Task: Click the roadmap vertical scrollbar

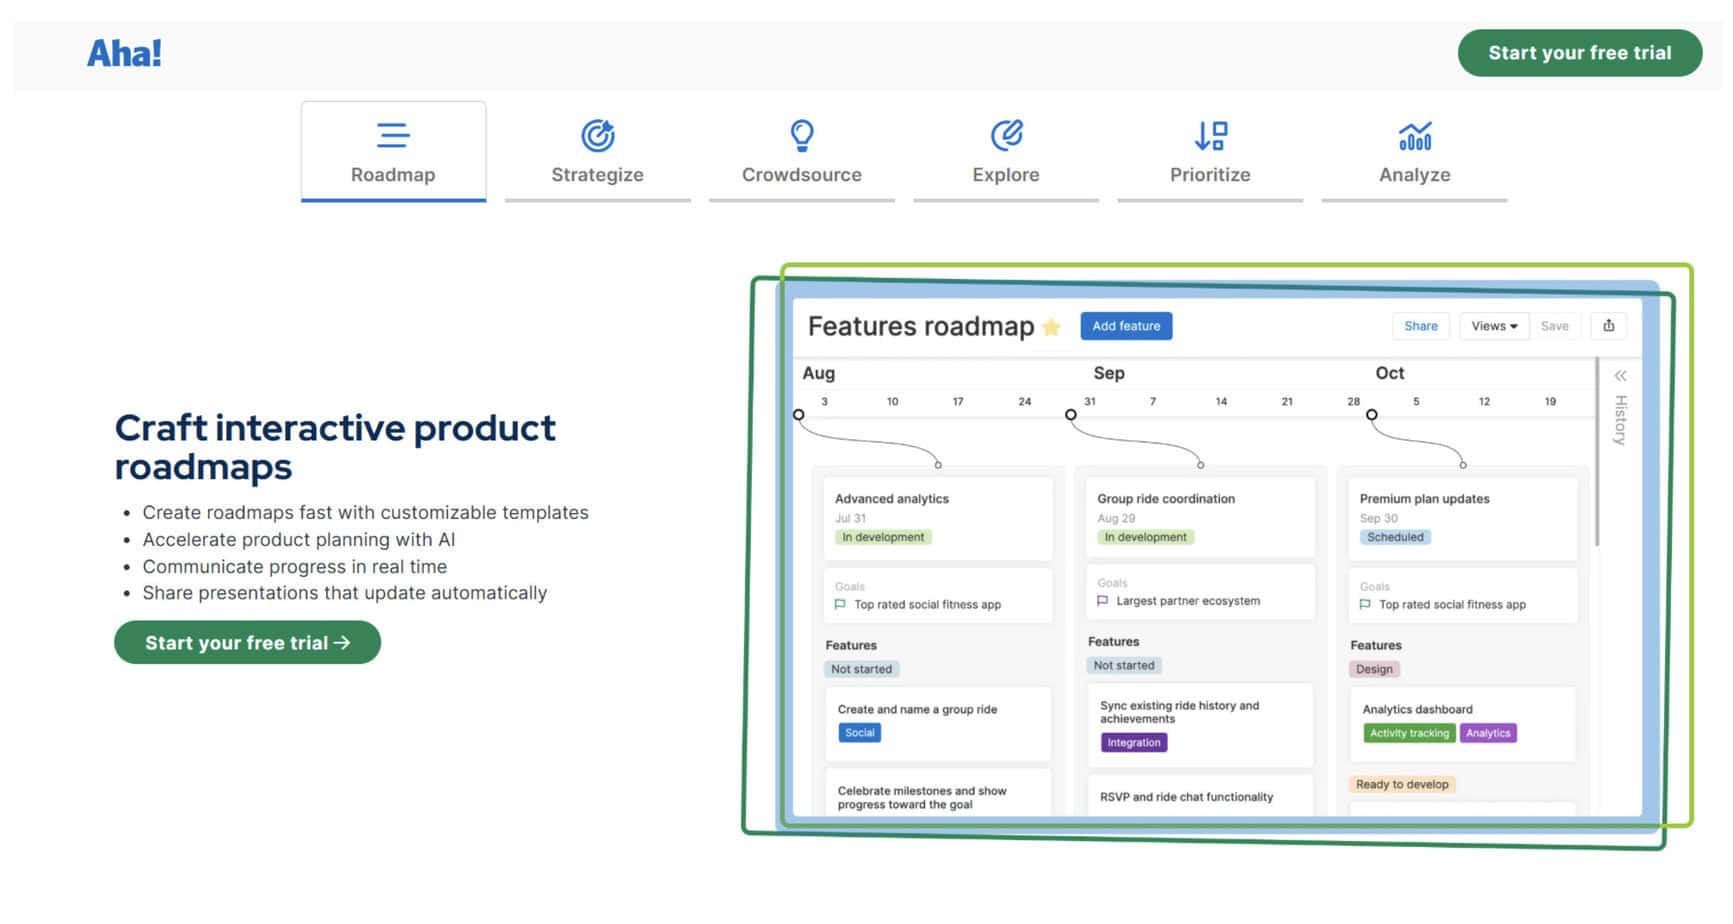Action: (1597, 452)
